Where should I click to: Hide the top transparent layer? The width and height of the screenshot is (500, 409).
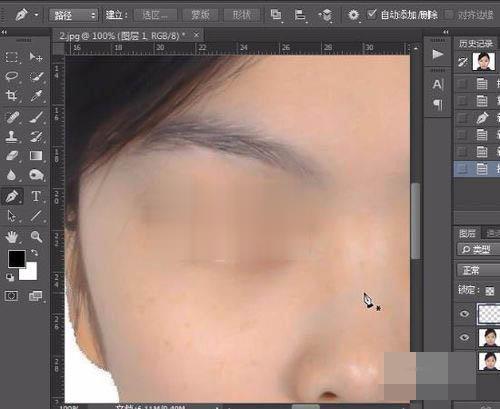point(464,314)
